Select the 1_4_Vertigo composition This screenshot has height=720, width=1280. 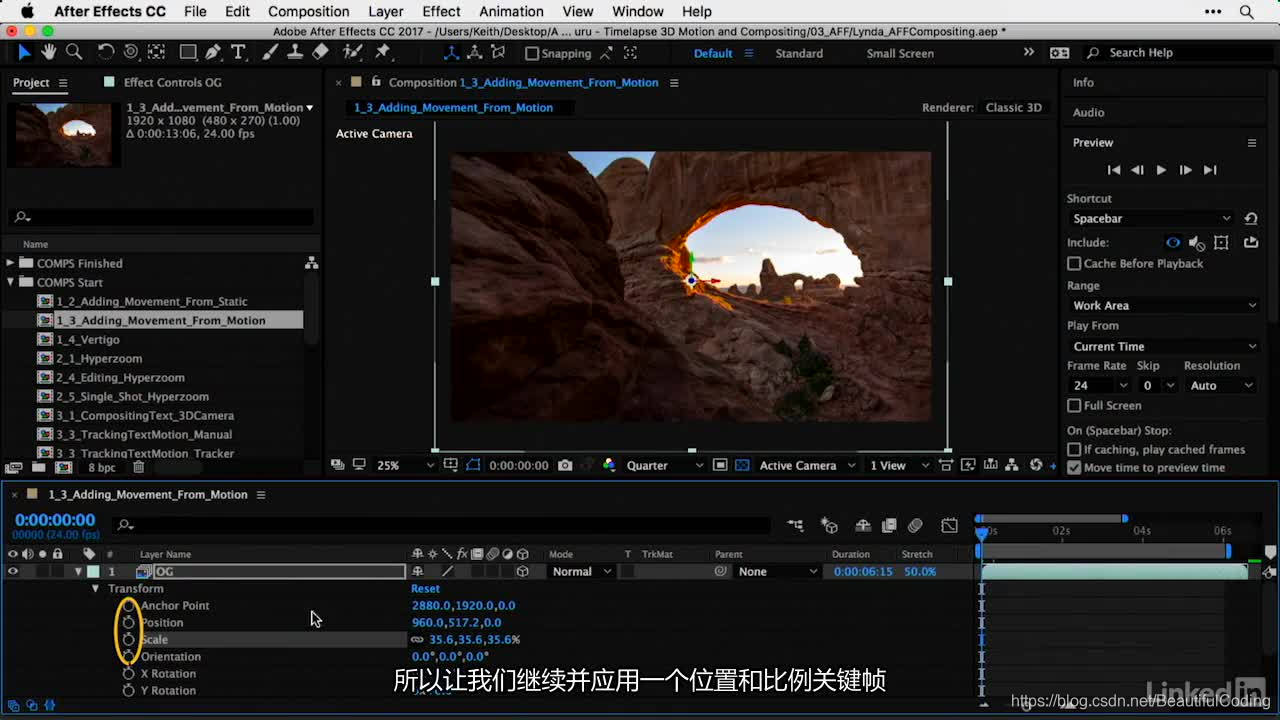(88, 340)
